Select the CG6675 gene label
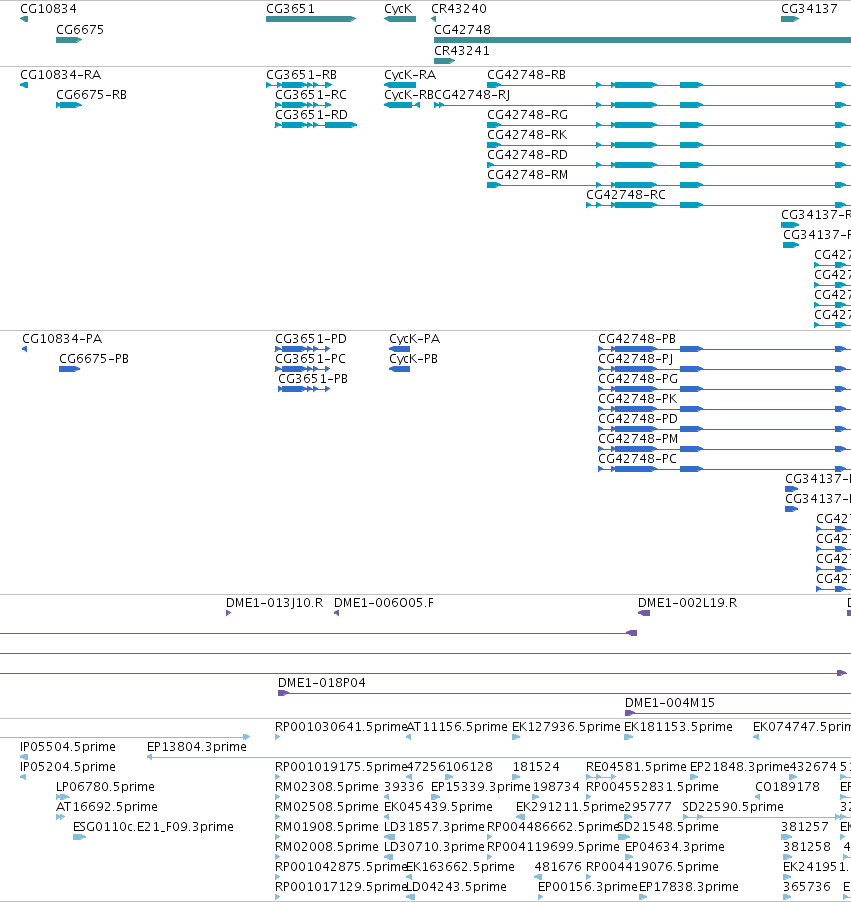851x902 pixels. (80, 29)
